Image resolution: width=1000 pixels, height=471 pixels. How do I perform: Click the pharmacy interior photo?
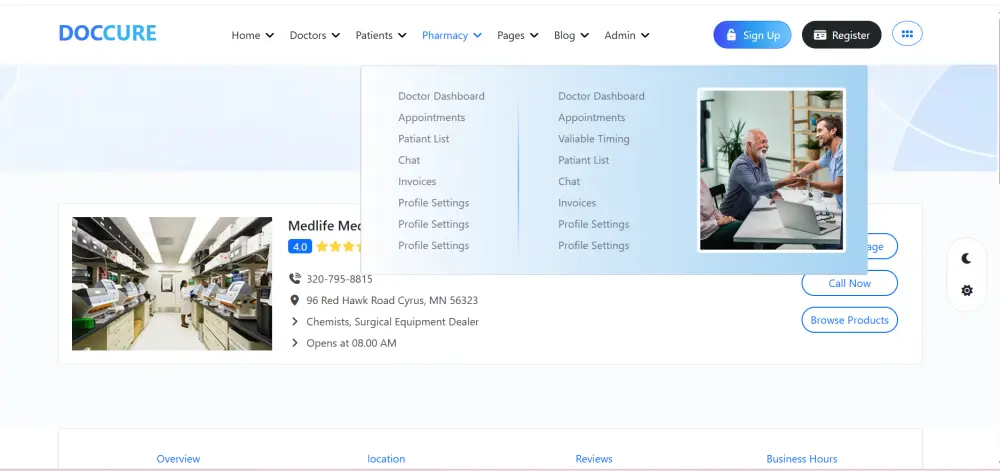pos(172,284)
